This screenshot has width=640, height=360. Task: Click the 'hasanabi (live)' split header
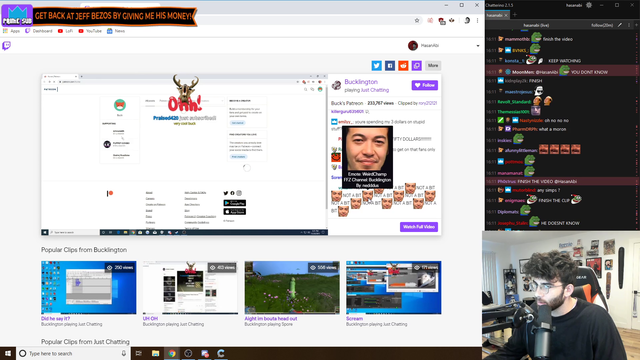pyautogui.click(x=536, y=25)
